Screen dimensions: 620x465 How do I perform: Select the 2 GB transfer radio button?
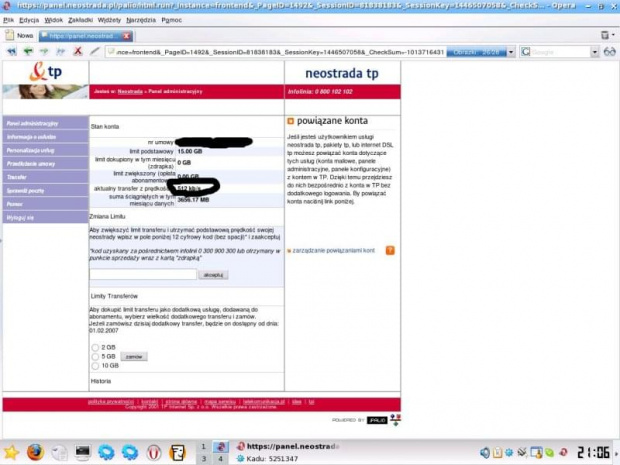pyautogui.click(x=95, y=348)
